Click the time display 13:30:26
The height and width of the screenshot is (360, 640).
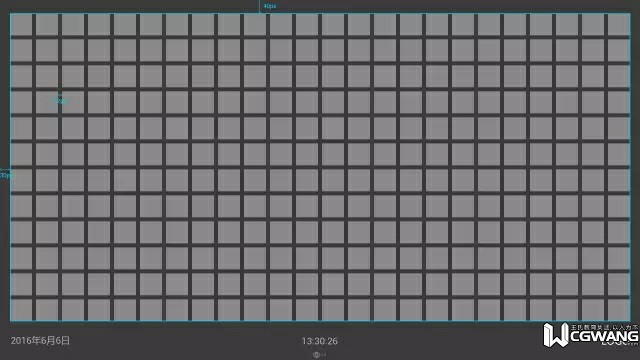[x=320, y=341]
